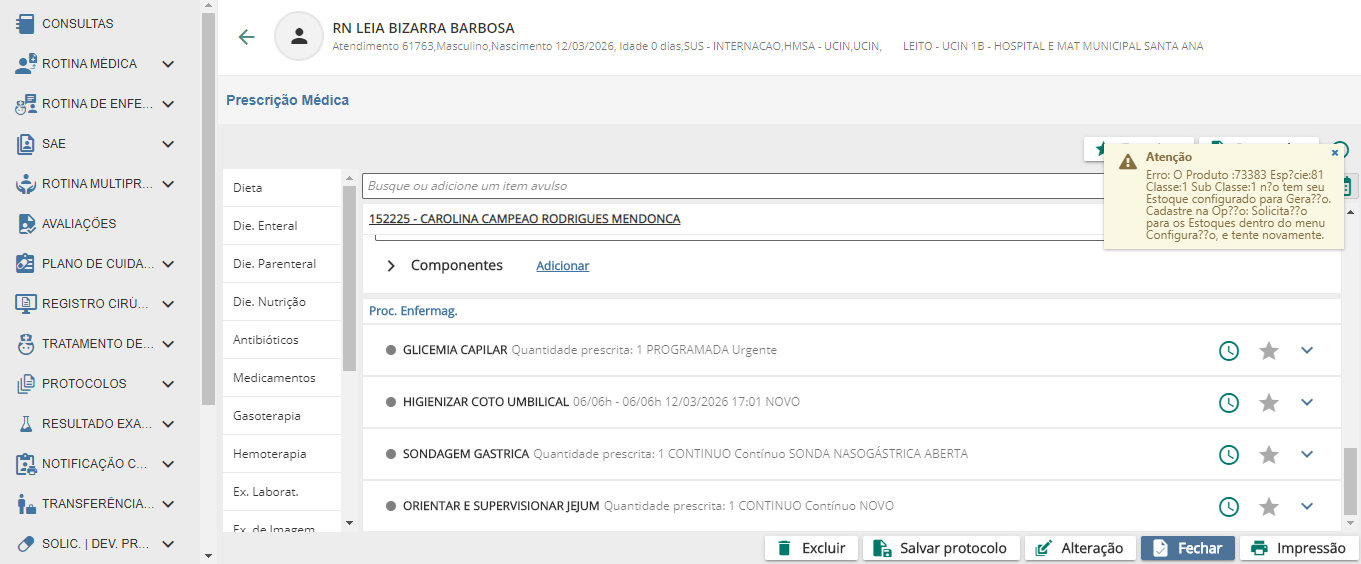The image size is (1361, 564).
Task: Click the patient avatar icon
Action: (298, 37)
